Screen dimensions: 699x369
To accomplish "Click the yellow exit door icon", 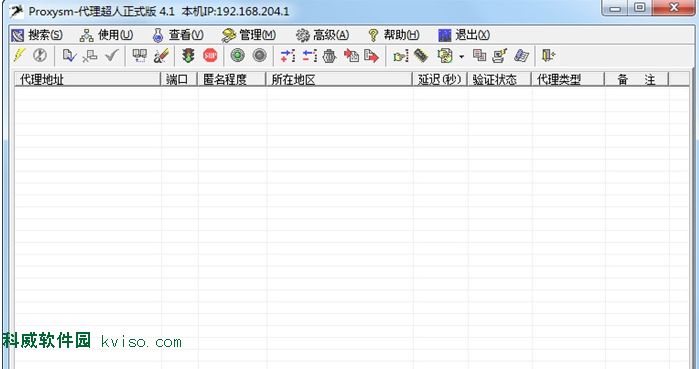I will 548,56.
